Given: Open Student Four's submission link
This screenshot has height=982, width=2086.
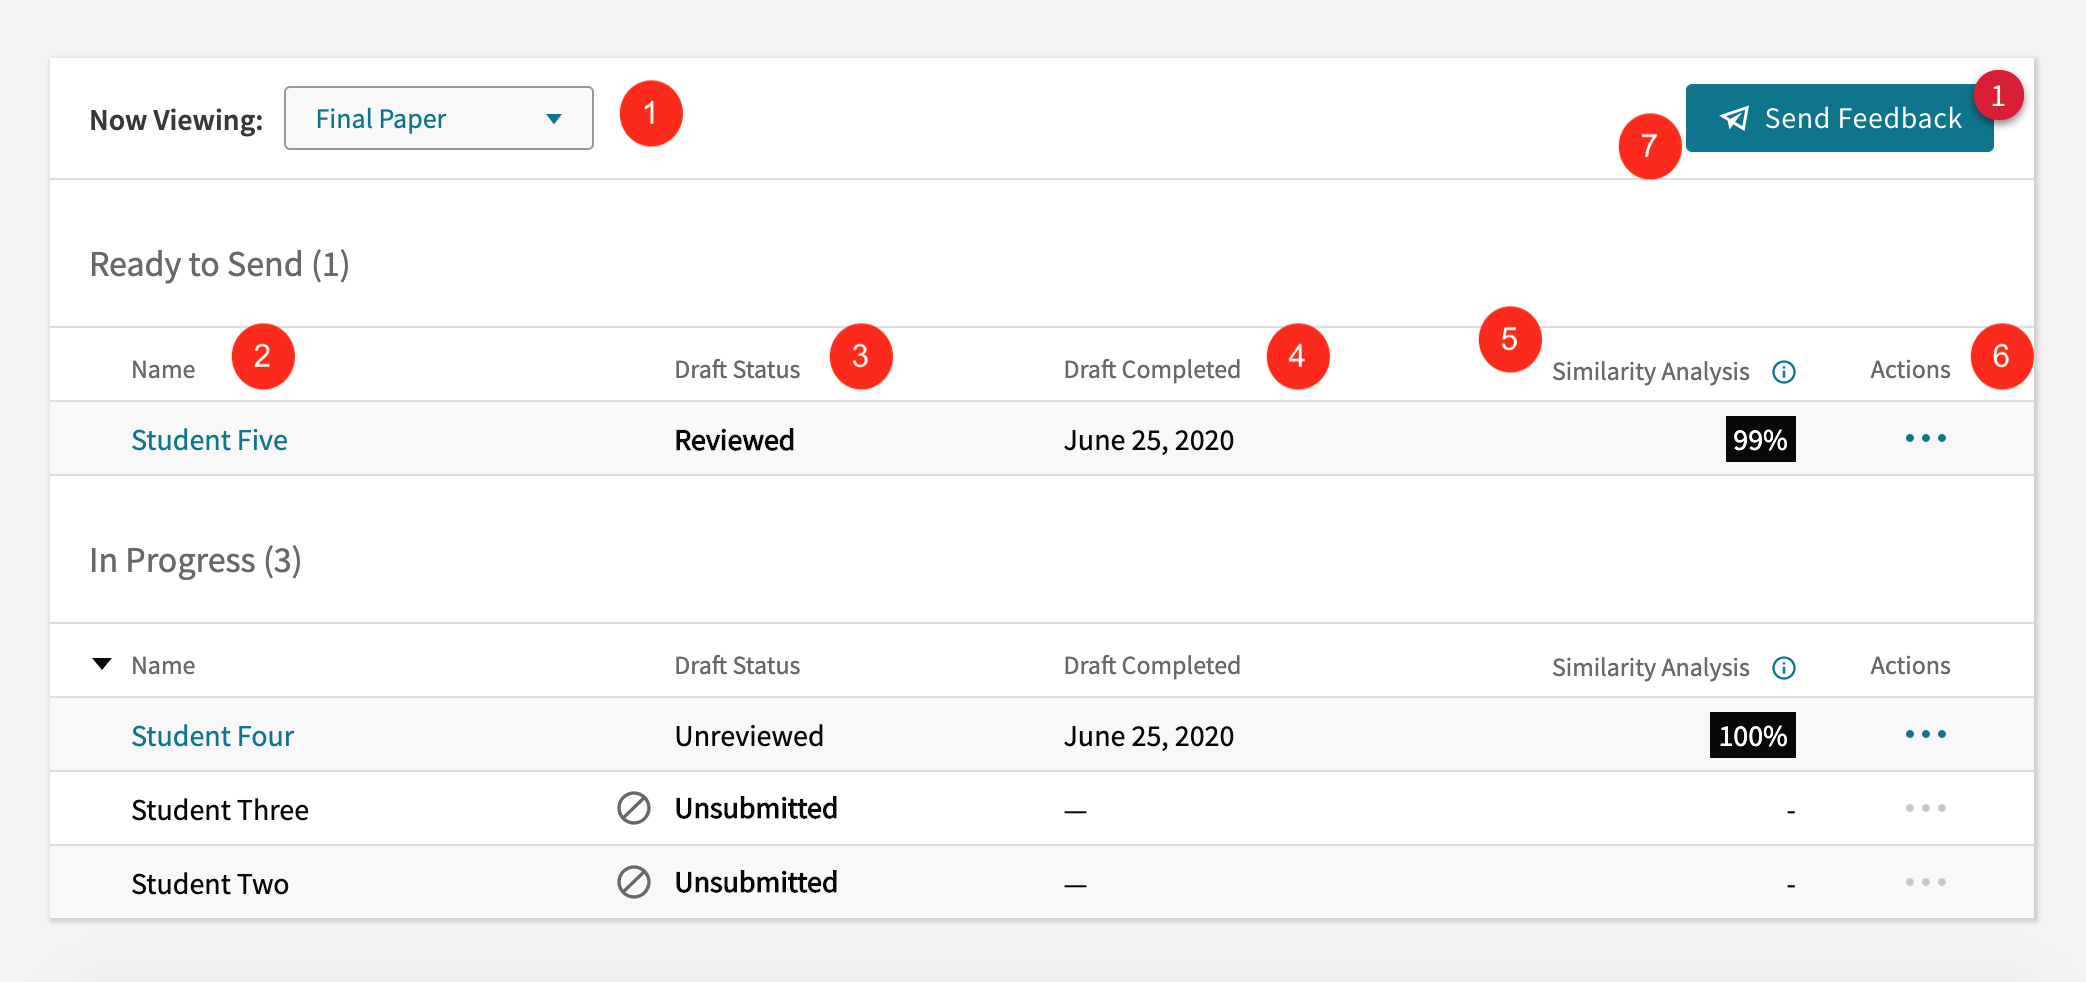Looking at the screenshot, I should [212, 735].
